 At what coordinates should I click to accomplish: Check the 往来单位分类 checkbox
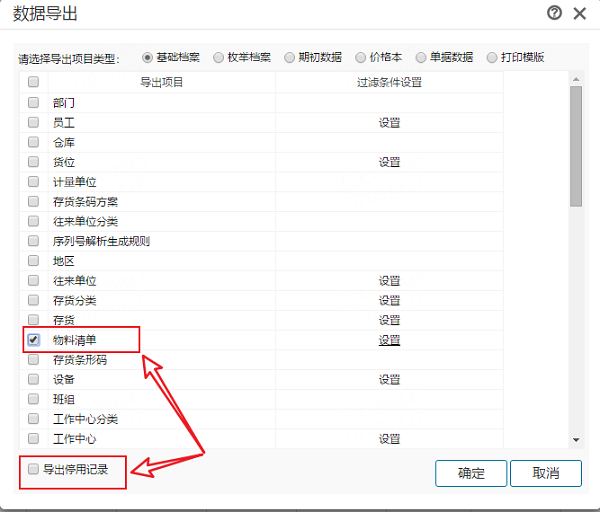click(x=33, y=221)
